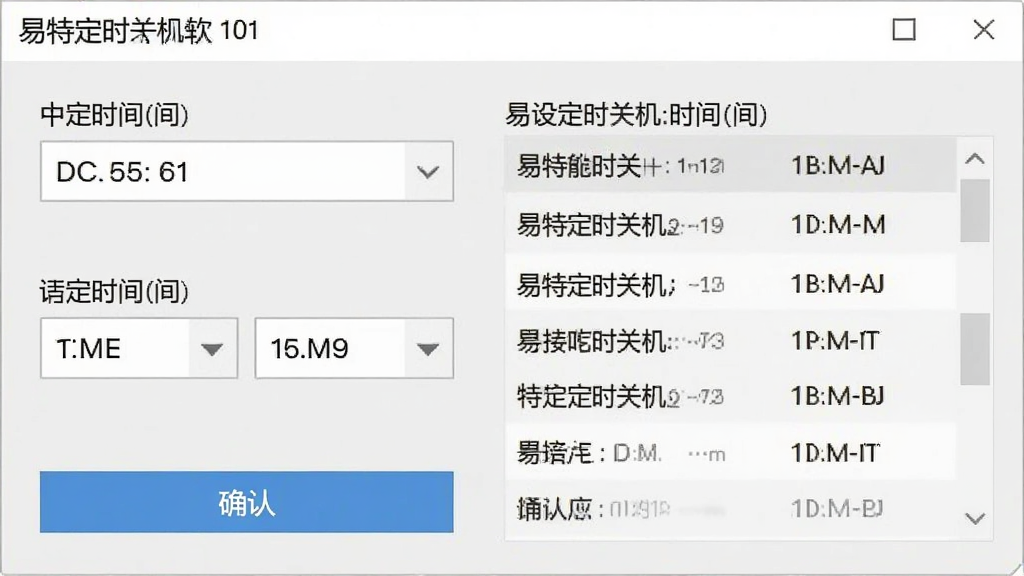Select the list row marked 1B:M-BJ

[730, 396]
